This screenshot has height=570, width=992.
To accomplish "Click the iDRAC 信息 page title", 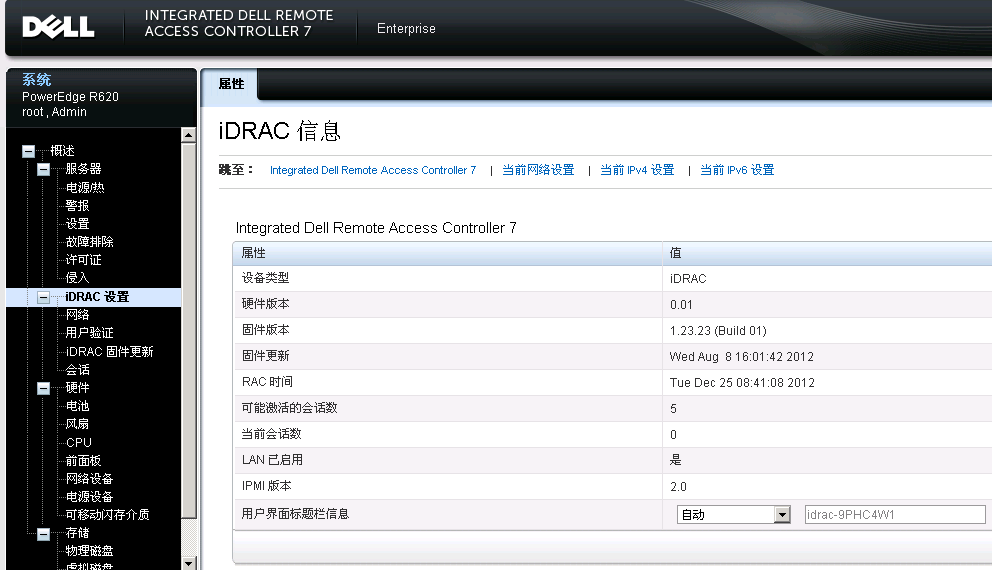I will (280, 131).
